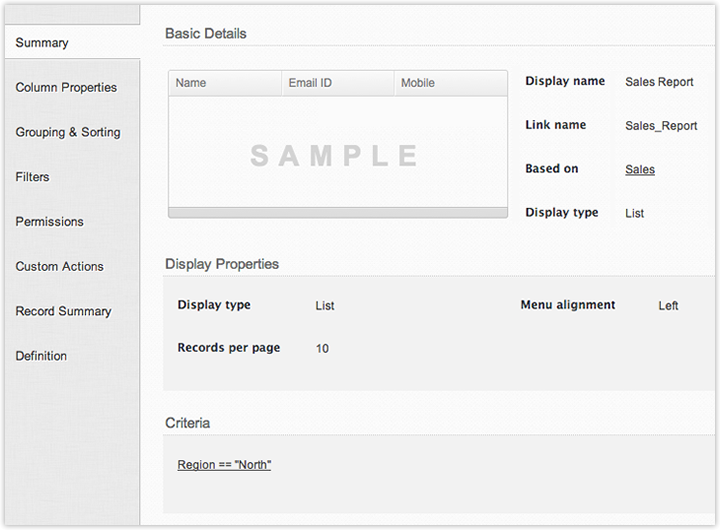Click the Sales_Report link name value
This screenshot has width=720, height=530.
tap(661, 126)
